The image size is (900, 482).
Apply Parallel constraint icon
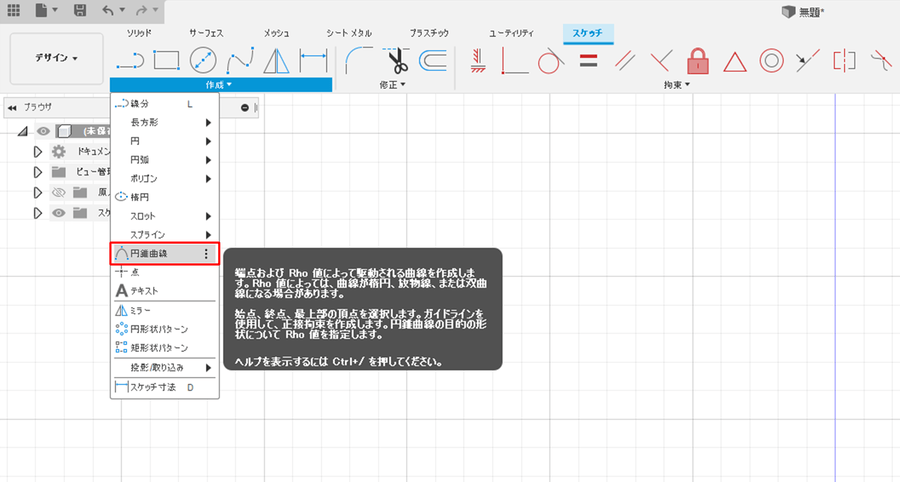click(625, 60)
